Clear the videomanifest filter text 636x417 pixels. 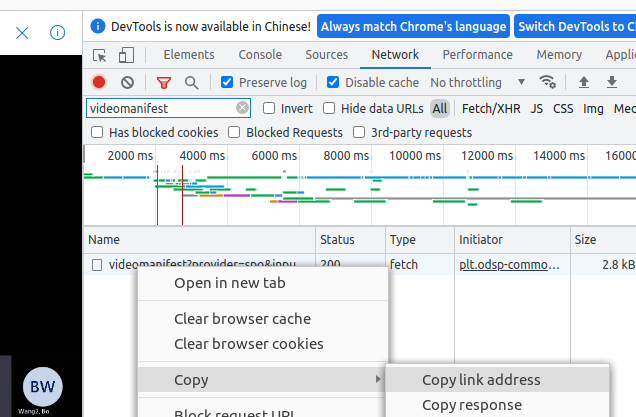pyautogui.click(x=242, y=108)
